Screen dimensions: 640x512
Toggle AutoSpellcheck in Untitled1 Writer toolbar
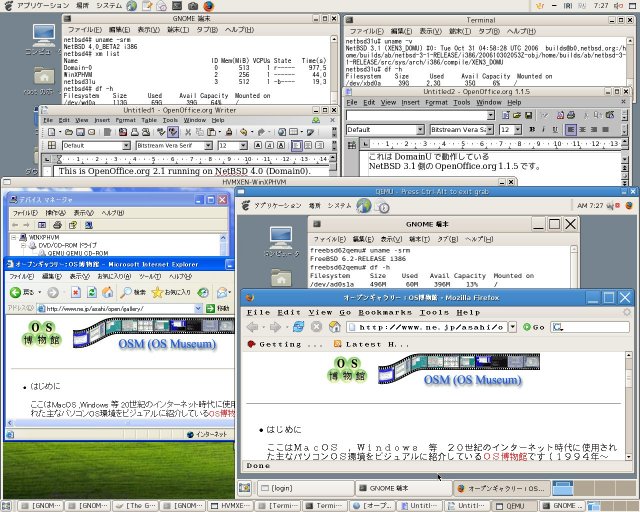[x=173, y=132]
